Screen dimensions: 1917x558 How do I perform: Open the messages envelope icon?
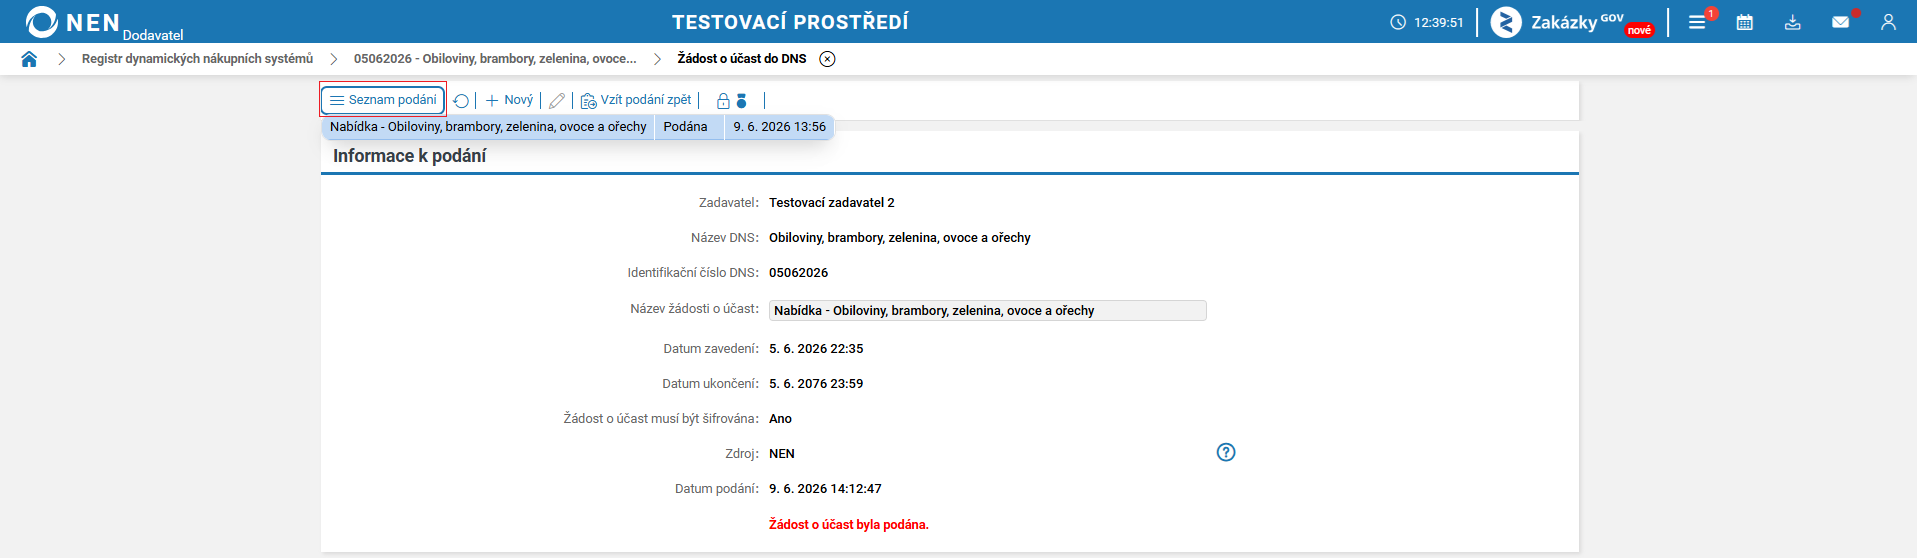pos(1840,22)
